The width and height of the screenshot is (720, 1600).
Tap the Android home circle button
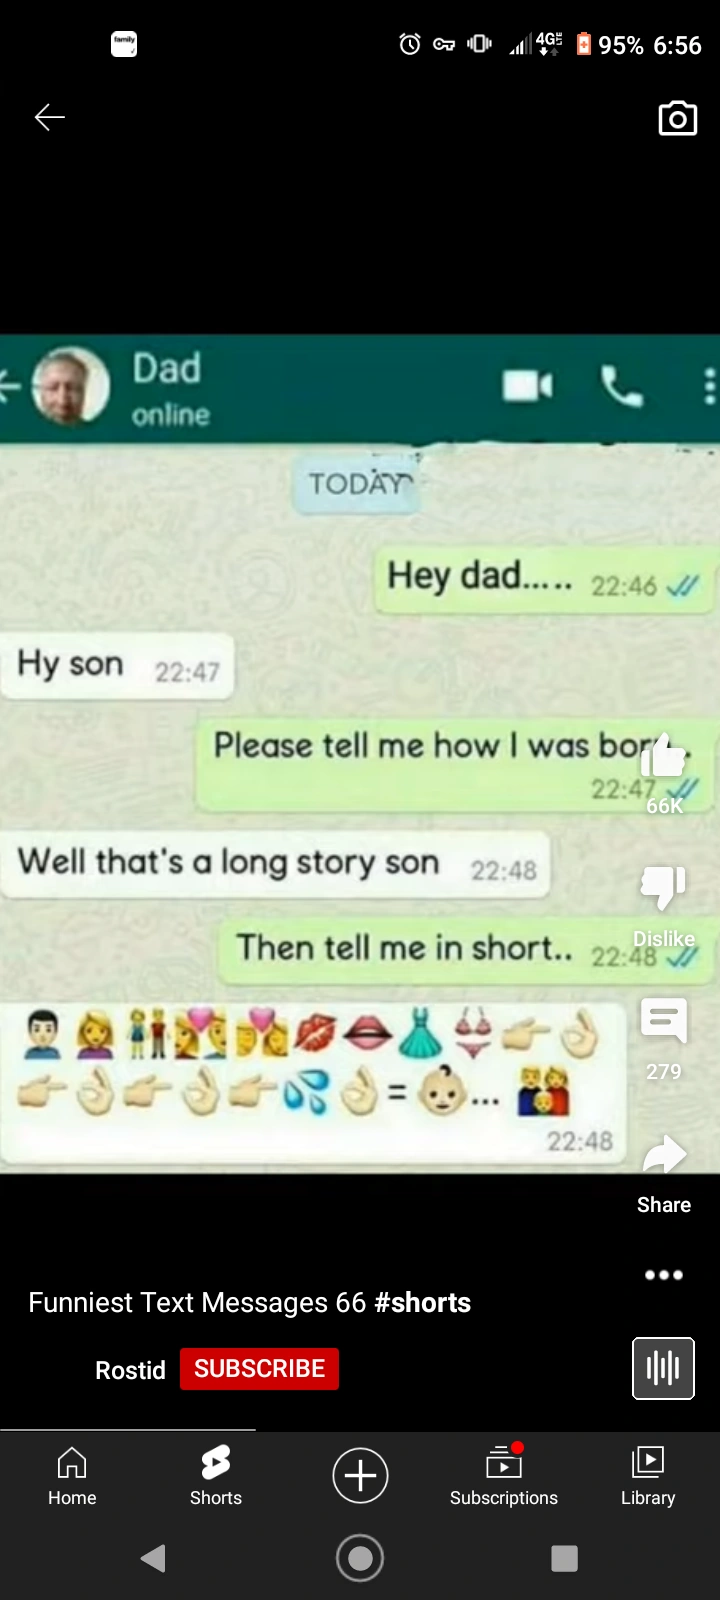360,1558
